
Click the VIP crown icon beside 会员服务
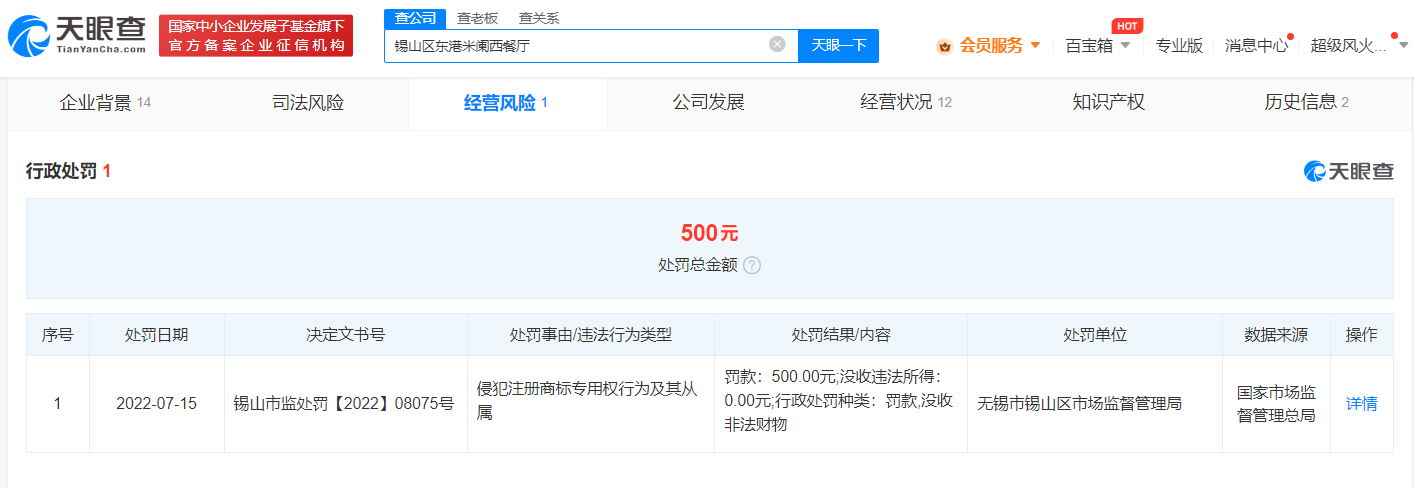click(944, 45)
